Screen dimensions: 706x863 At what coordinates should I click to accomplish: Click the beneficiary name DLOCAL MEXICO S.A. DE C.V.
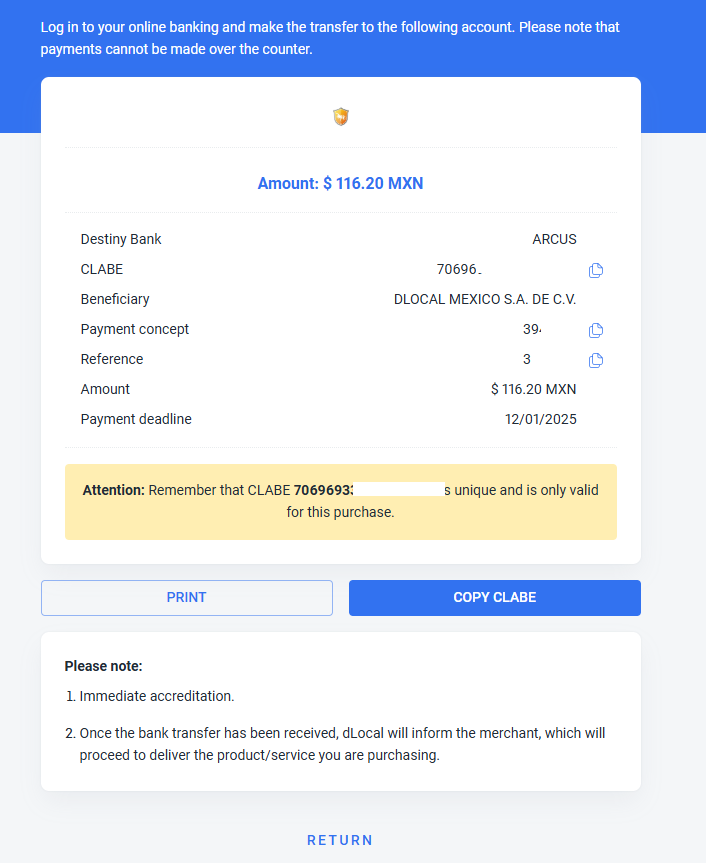[x=485, y=299]
